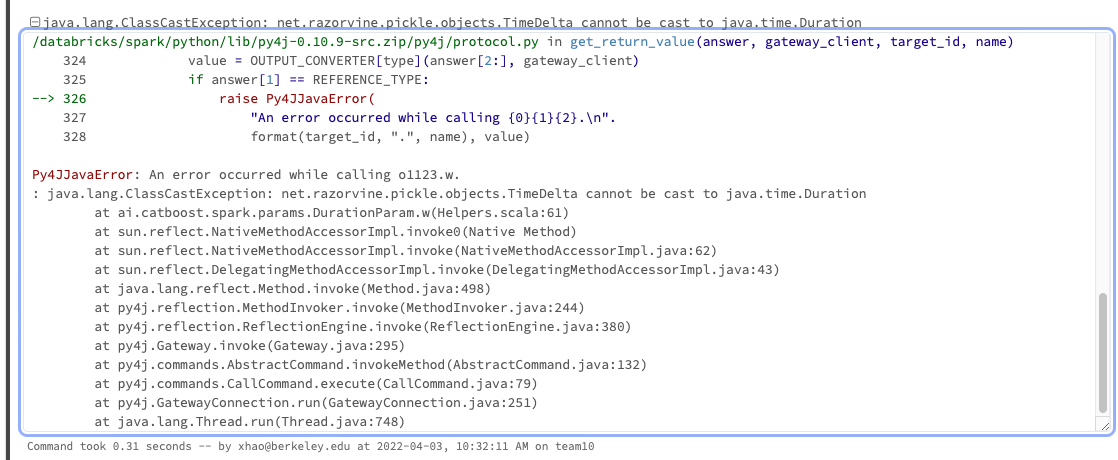The width and height of the screenshot is (1118, 460).
Task: Click the MethodInvoker.java:244 stack frame
Action: [x=339, y=308]
